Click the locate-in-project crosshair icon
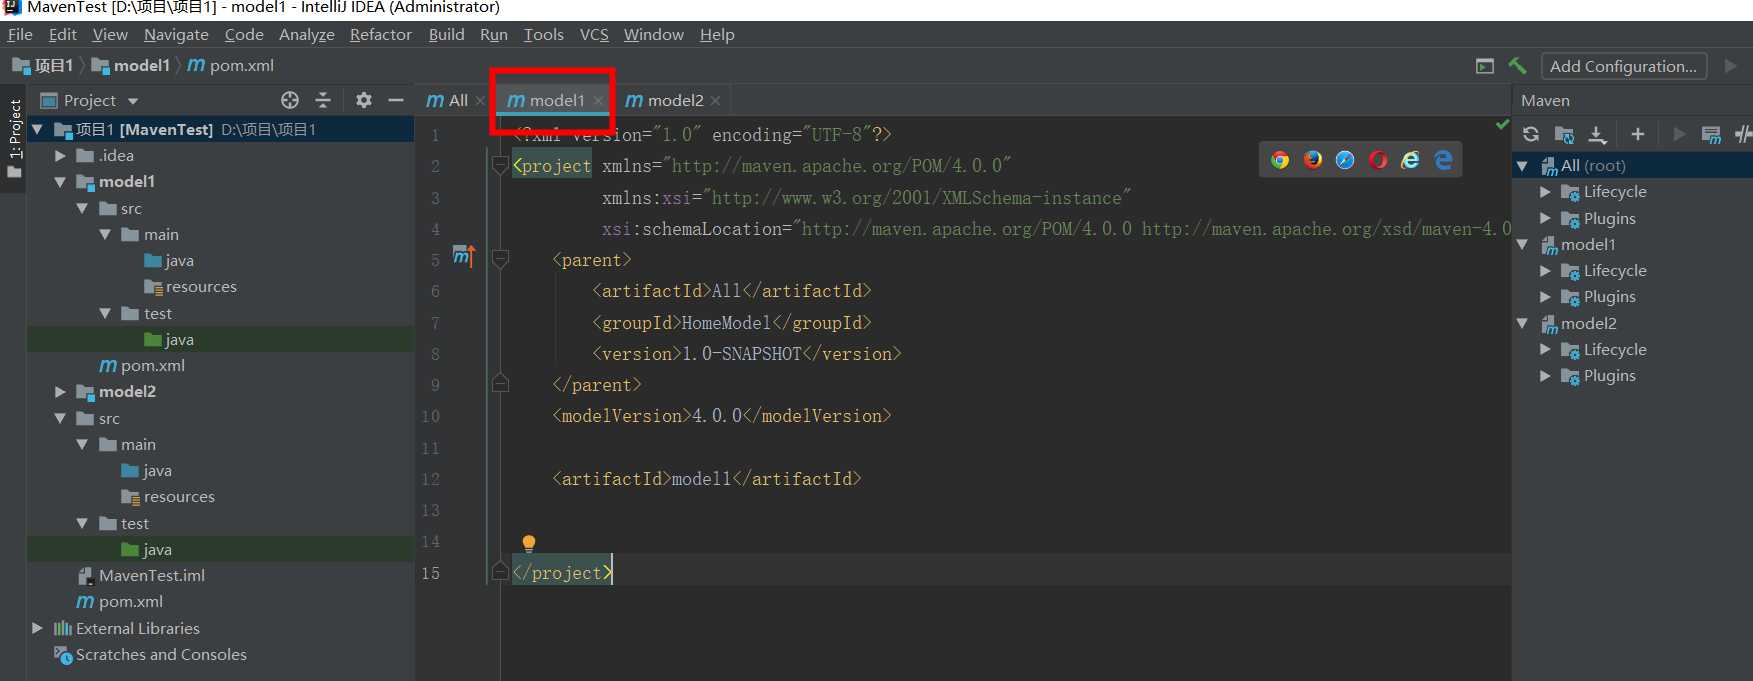Screen dimensions: 1753x681 pos(290,100)
